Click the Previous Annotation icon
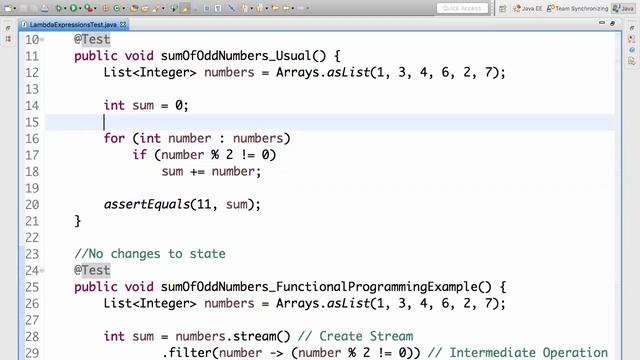The image size is (640, 360). coord(259,8)
